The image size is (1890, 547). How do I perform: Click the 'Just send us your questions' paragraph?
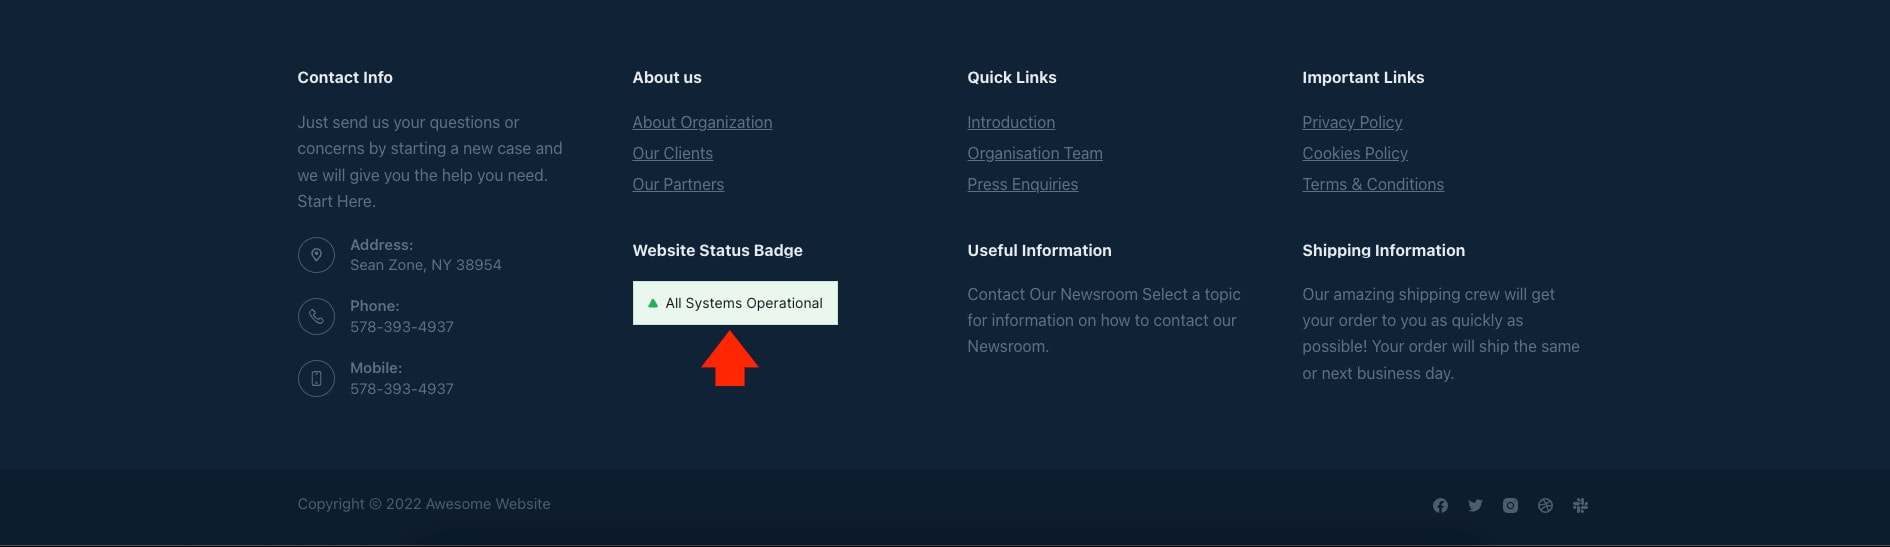click(x=430, y=162)
